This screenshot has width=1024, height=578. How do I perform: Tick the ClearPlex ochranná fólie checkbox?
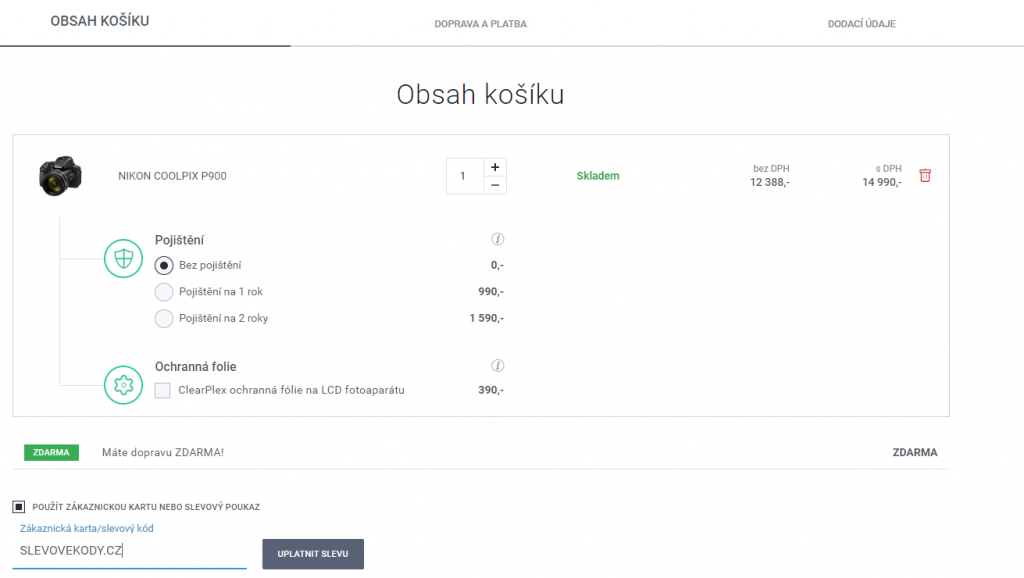[x=163, y=391]
